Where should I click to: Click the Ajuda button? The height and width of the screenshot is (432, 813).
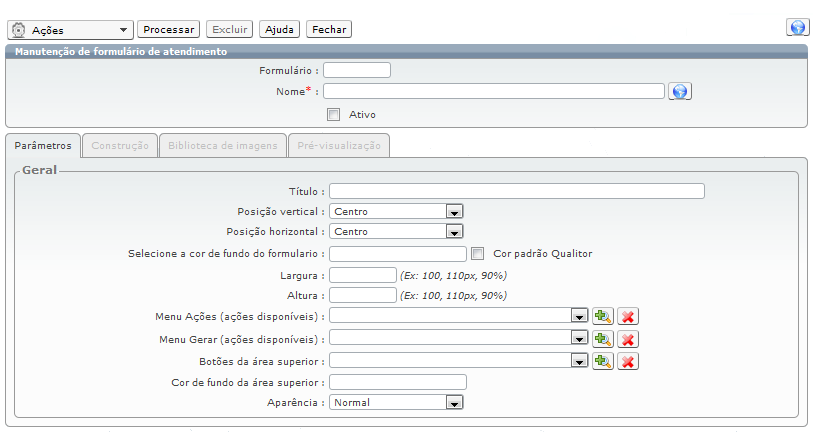[279, 30]
